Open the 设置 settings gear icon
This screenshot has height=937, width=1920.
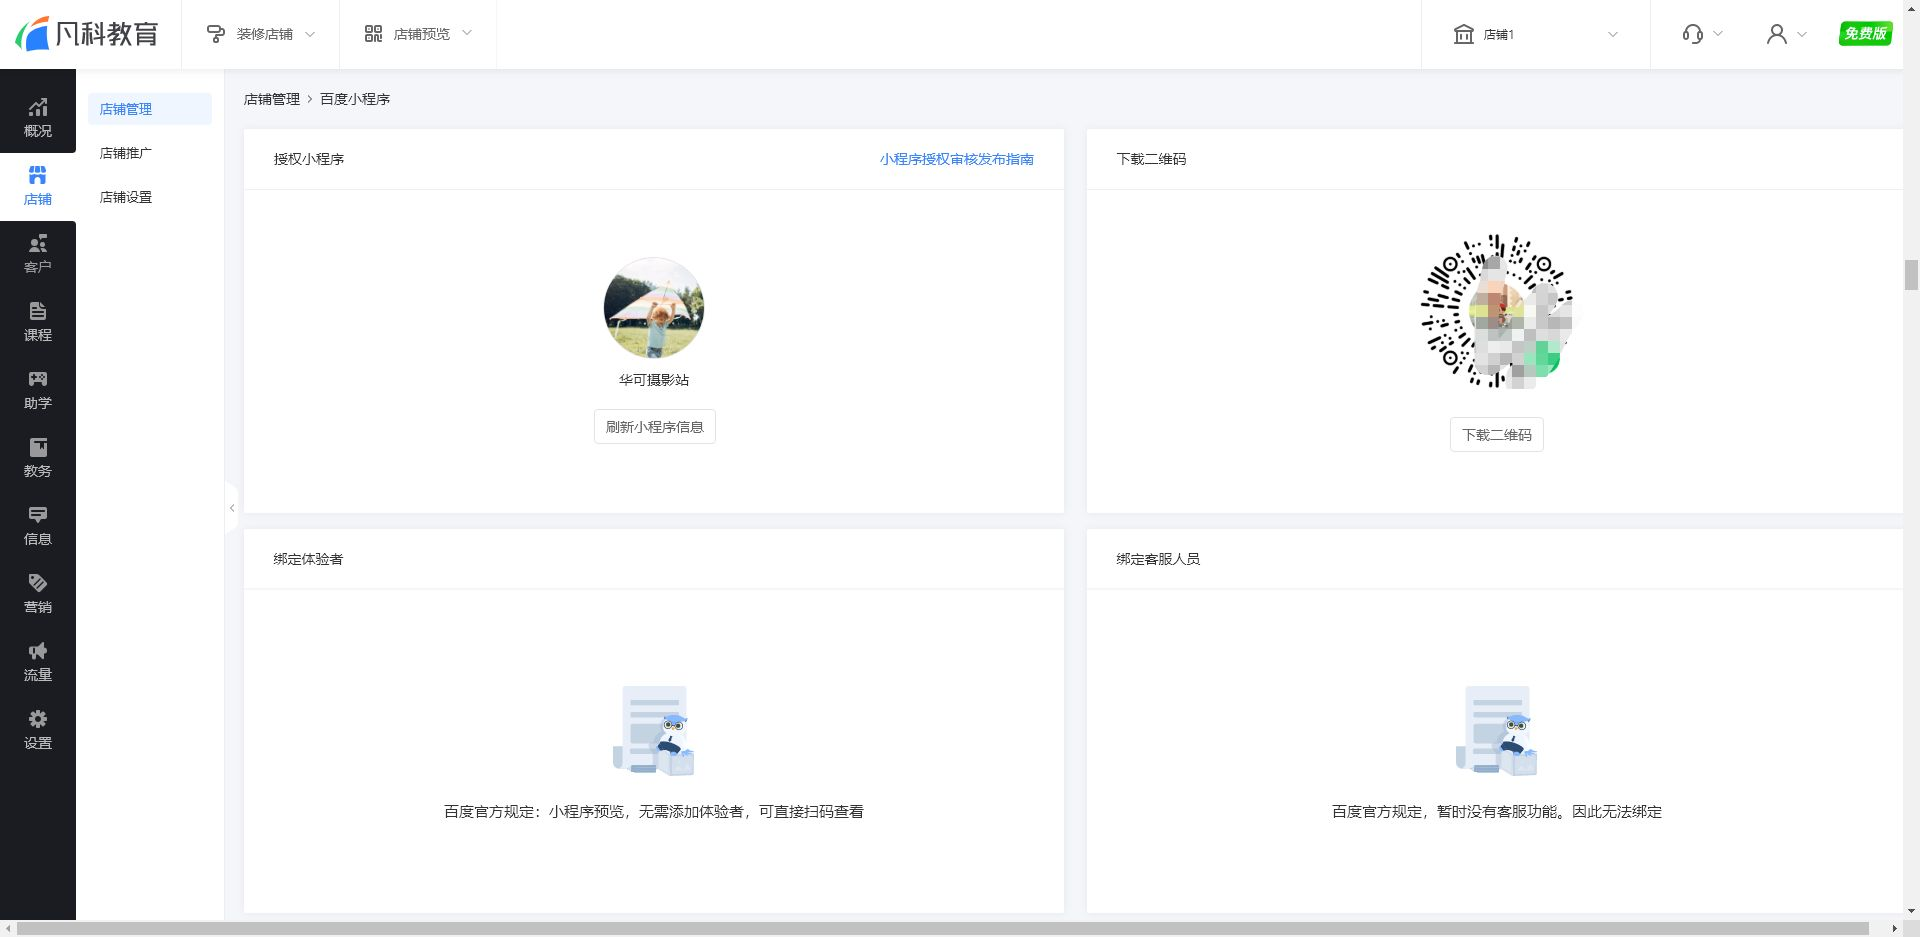pyautogui.click(x=38, y=719)
